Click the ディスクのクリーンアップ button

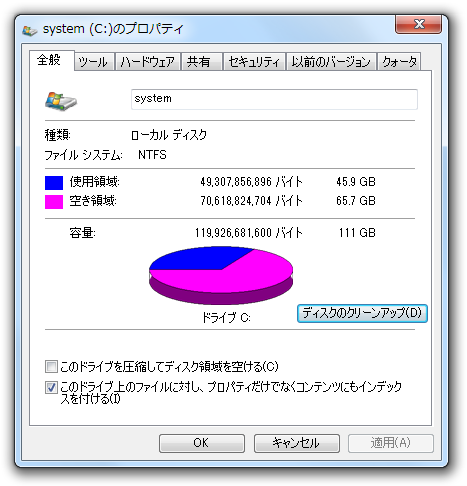[362, 313]
